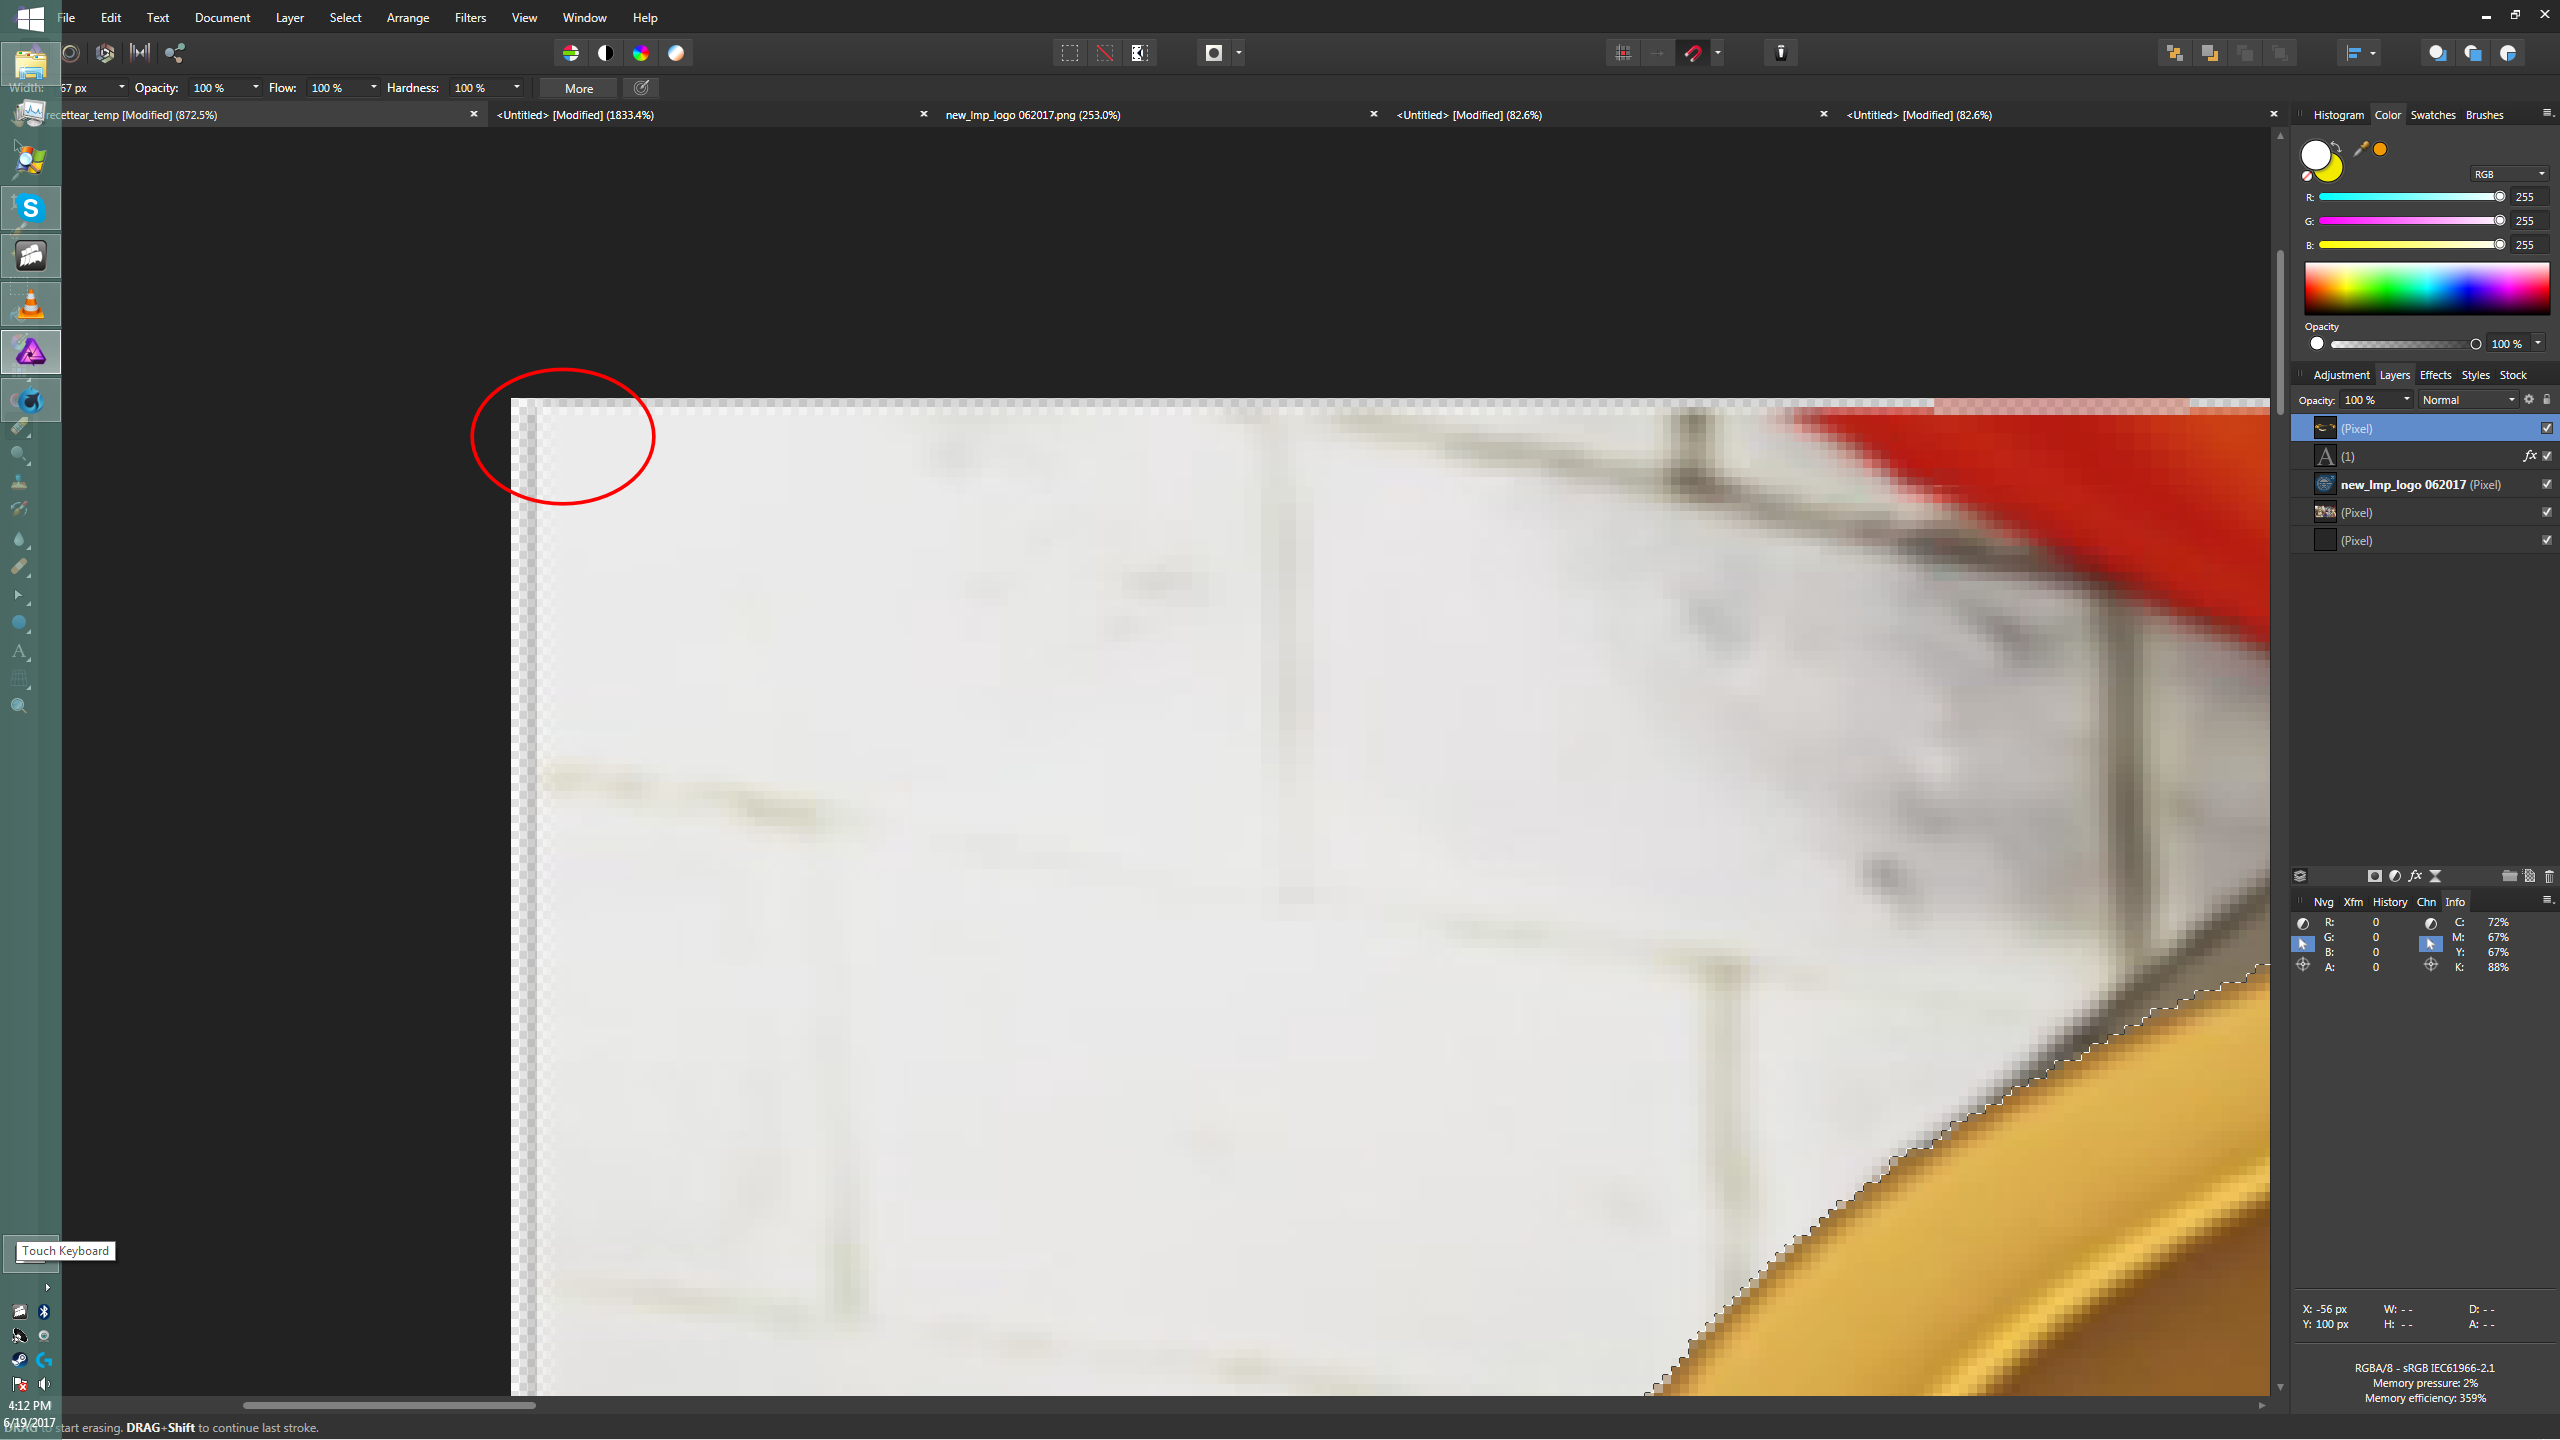The height and width of the screenshot is (1440, 2560).
Task: Select the Text tool in the left toolbar
Action: 19,651
